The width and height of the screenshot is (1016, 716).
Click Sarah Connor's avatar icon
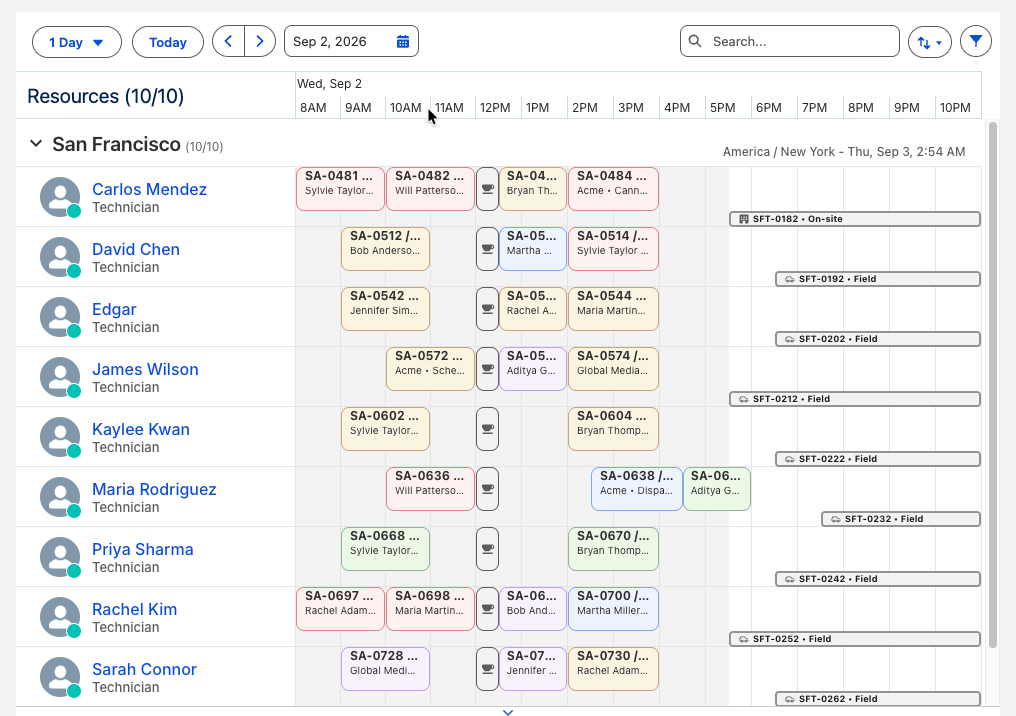[60, 677]
